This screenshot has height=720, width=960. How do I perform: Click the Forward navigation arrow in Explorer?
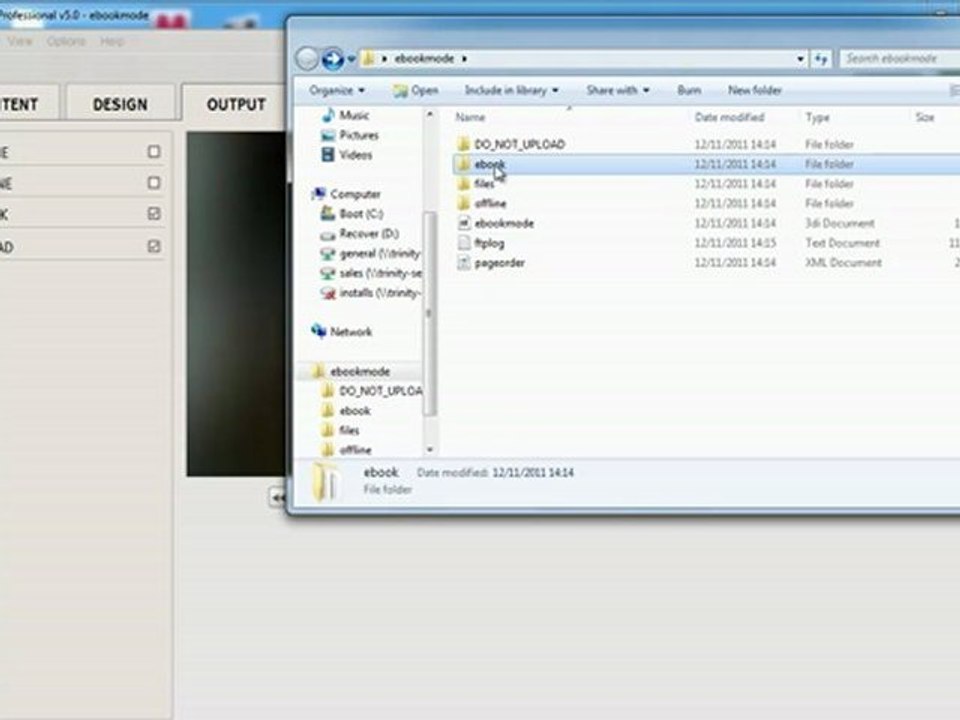pos(332,59)
